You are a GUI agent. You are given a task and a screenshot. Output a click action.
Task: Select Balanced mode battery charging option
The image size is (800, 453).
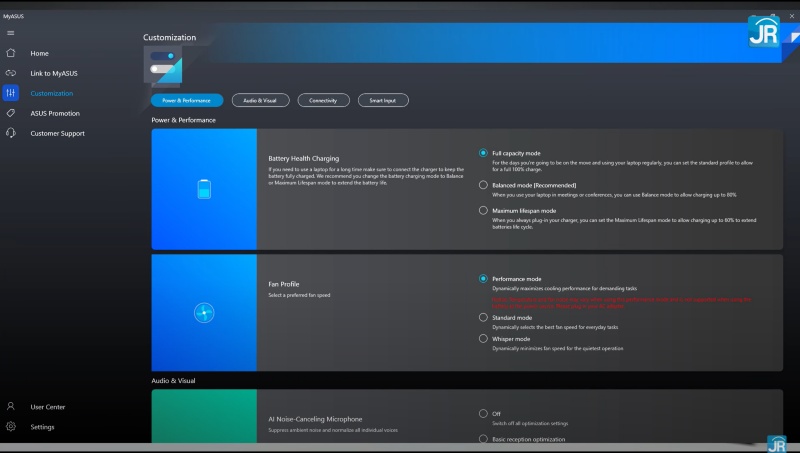click(484, 185)
